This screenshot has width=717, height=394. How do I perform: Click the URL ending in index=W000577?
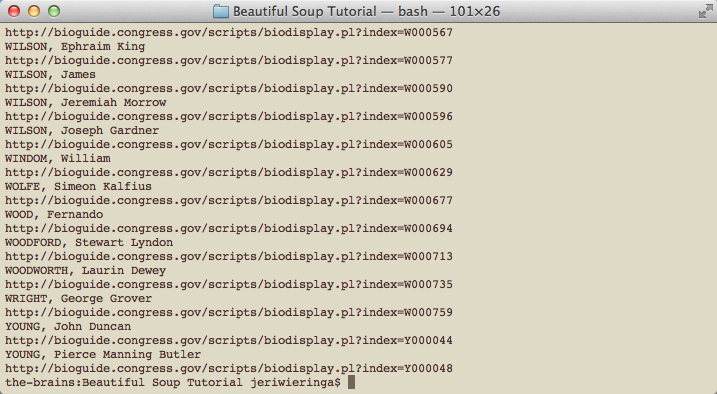coord(229,60)
